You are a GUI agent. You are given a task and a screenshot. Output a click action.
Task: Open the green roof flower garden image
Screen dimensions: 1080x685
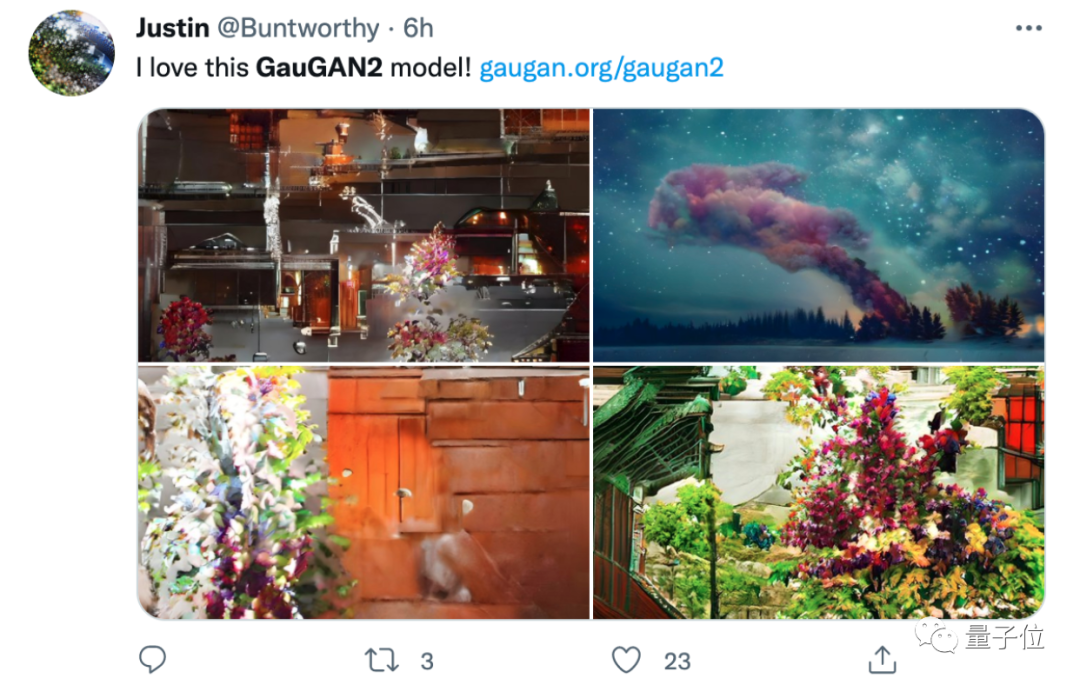[x=818, y=492]
